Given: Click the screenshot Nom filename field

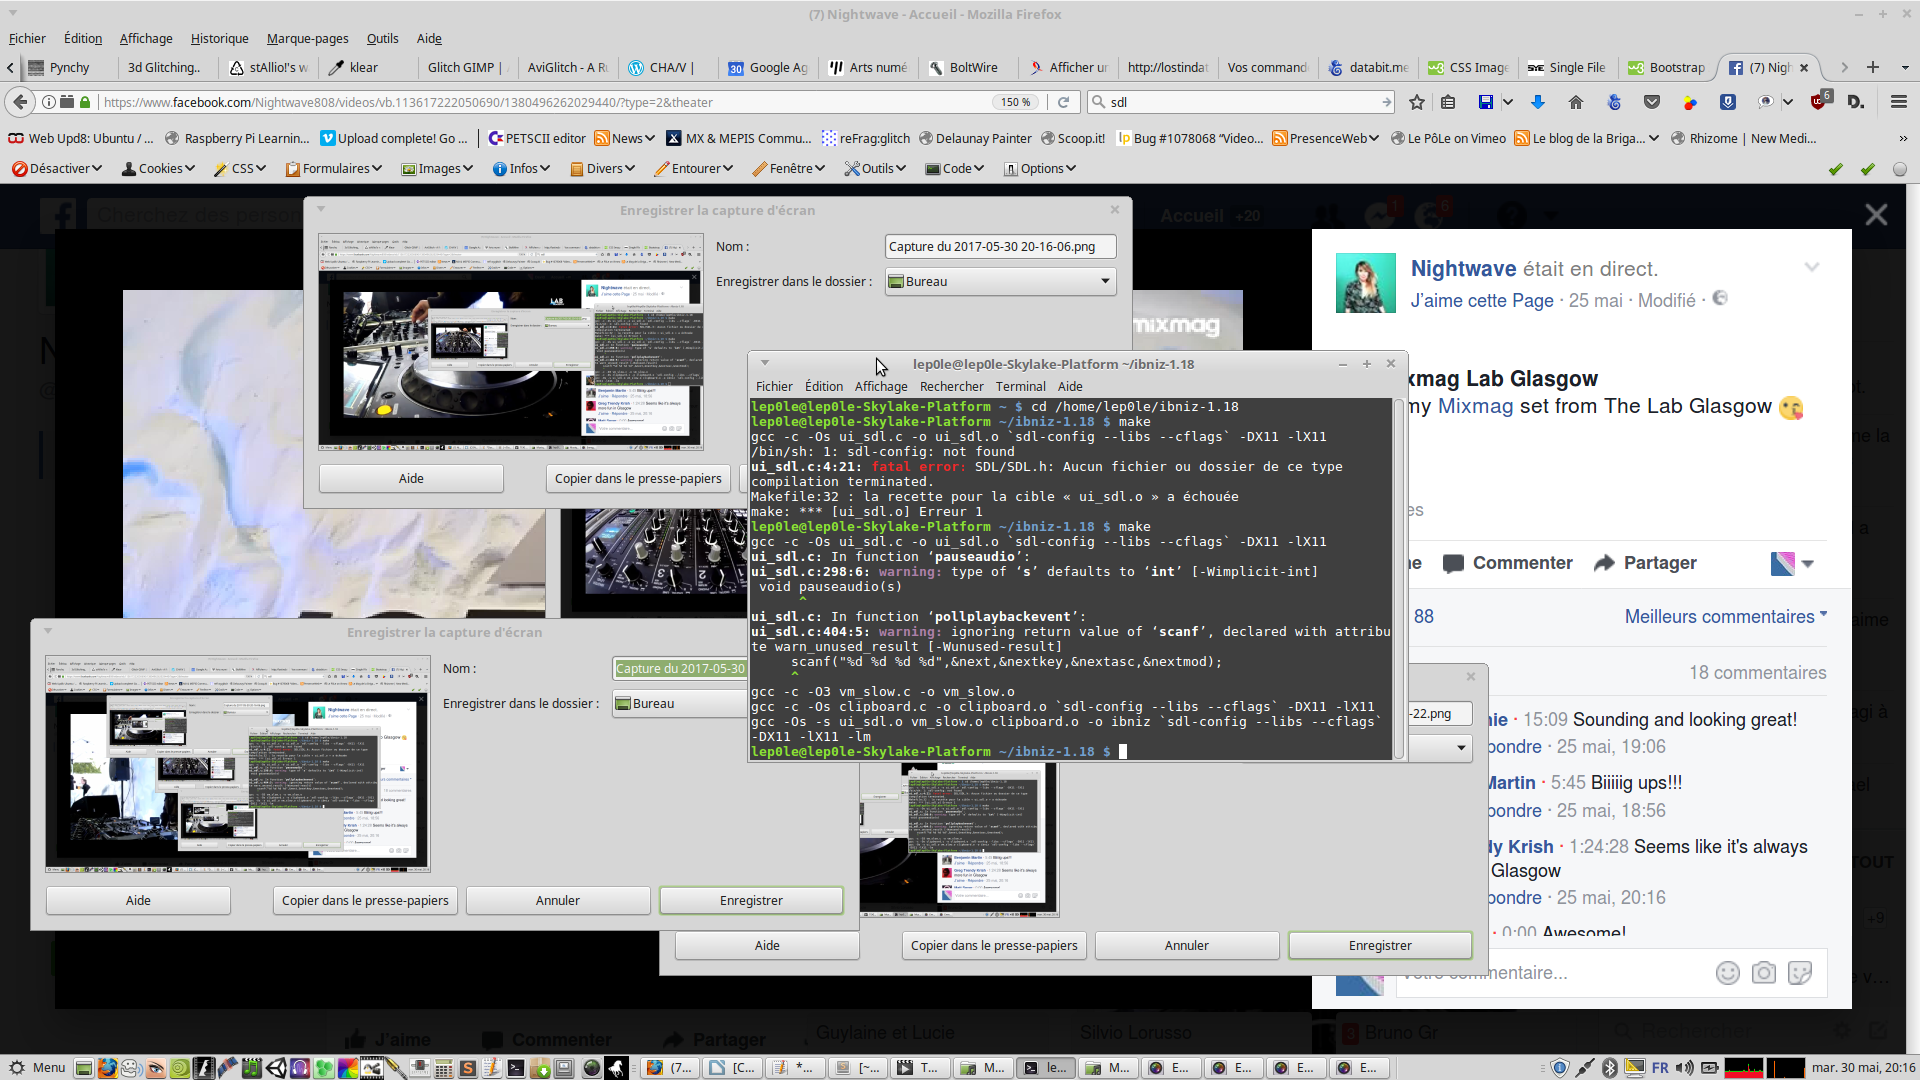Looking at the screenshot, I should tap(1000, 246).
